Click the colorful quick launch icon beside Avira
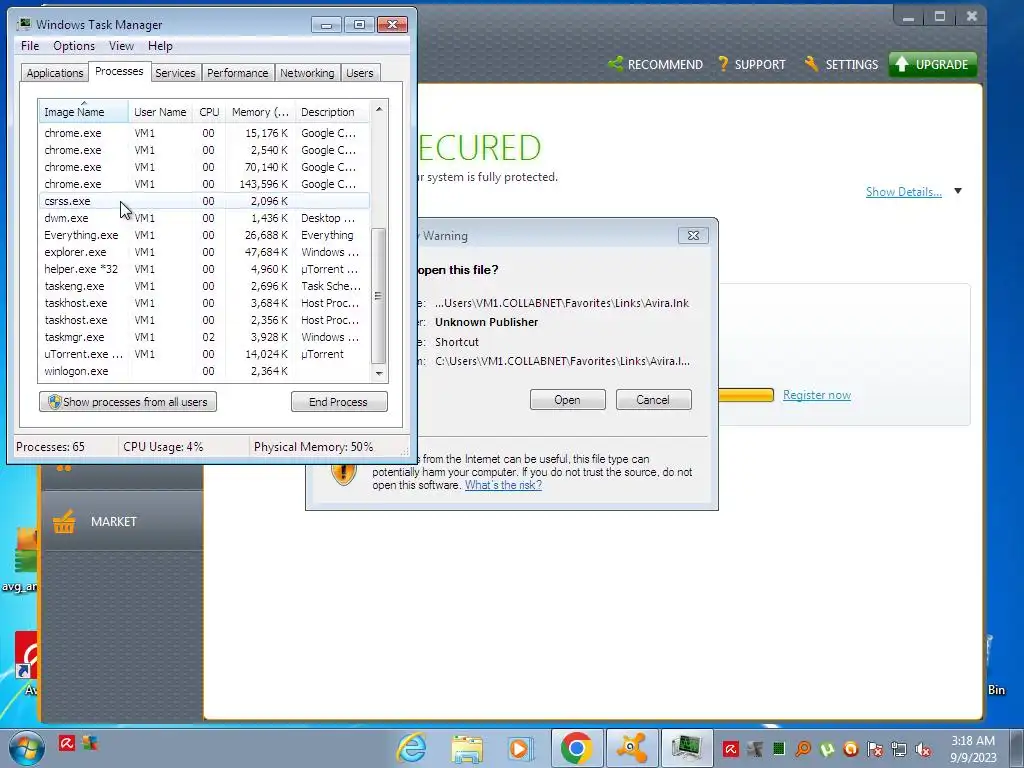The width and height of the screenshot is (1024, 768). (90, 743)
